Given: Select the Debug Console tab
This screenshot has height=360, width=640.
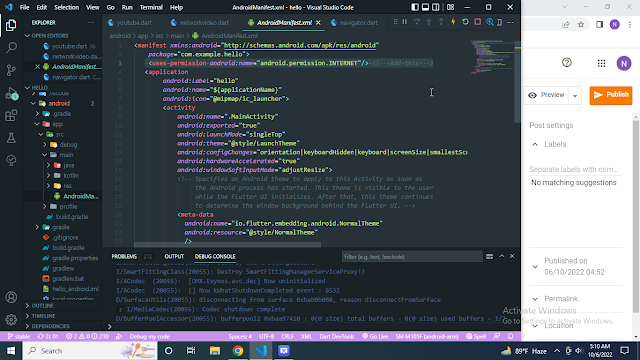Looking at the screenshot, I should [x=215, y=256].
